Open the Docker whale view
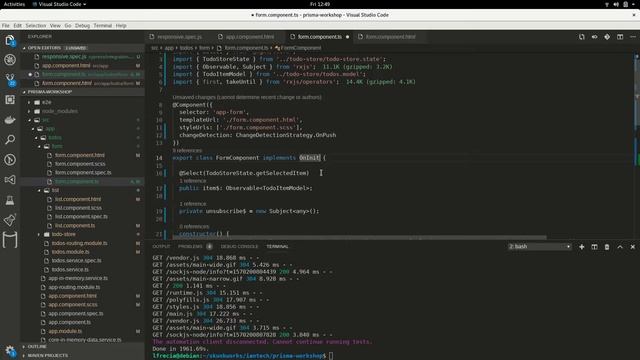The width and height of the screenshot is (640, 360). coord(10,120)
